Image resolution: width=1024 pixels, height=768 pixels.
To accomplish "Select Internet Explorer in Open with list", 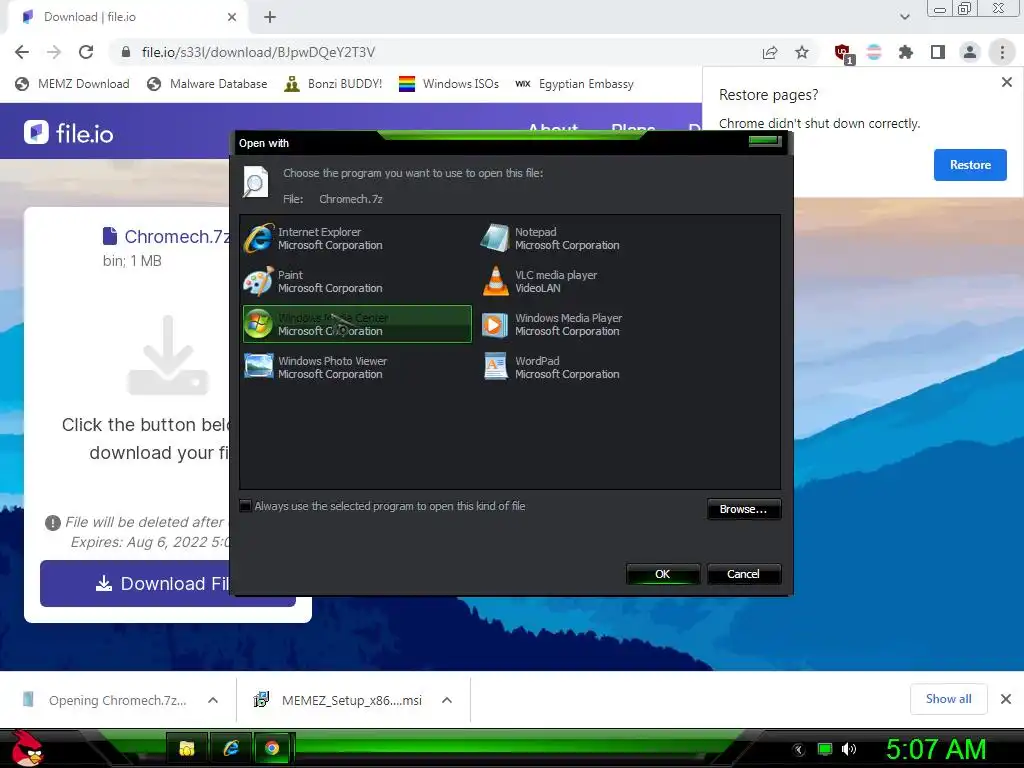I will click(357, 238).
